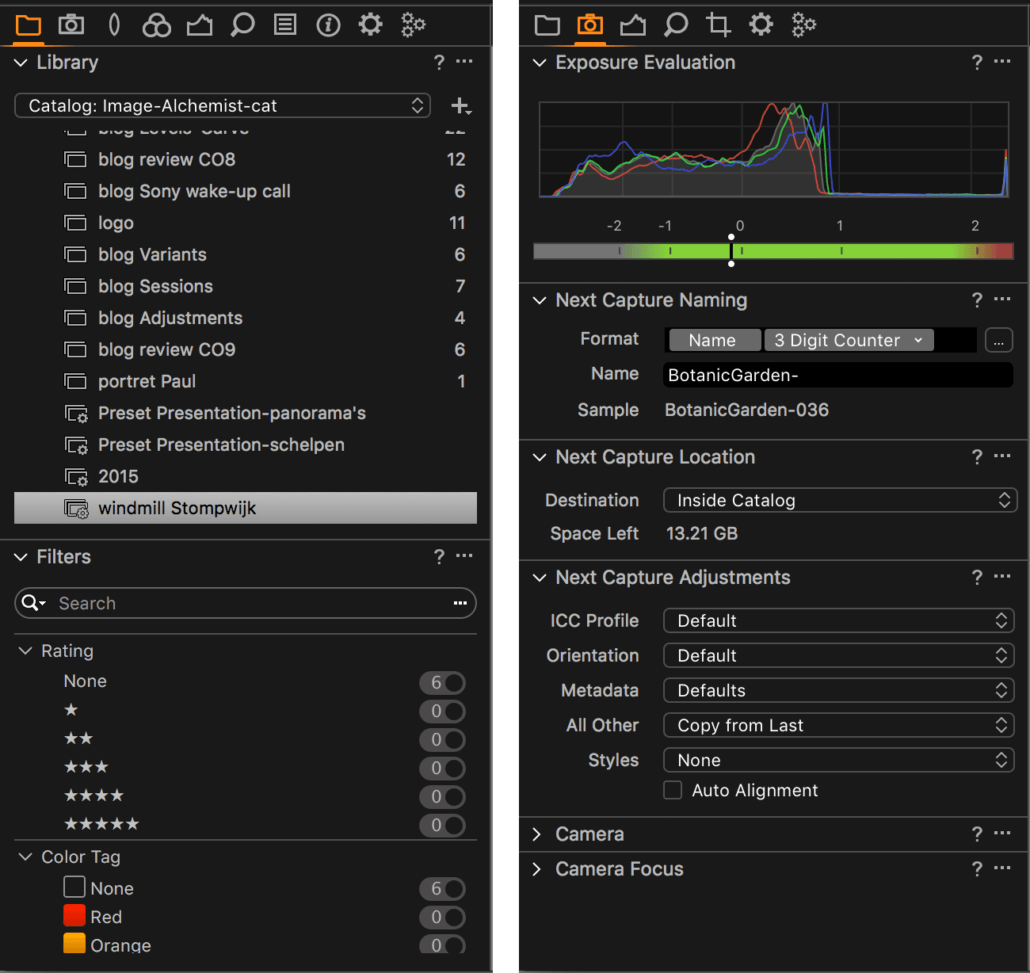The width and height of the screenshot is (1030, 973).
Task: Click the naming format ellipsis button
Action: tap(998, 340)
